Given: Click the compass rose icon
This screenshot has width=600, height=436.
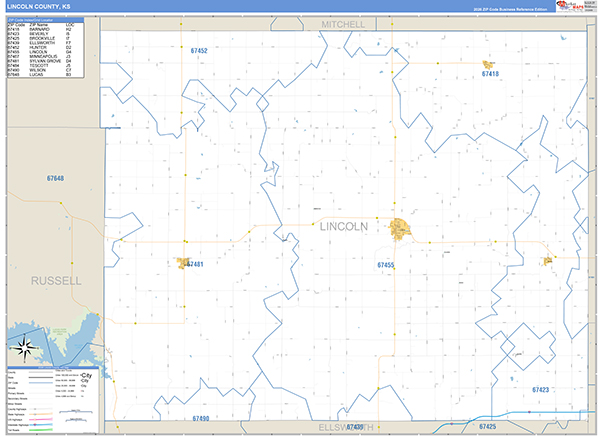Looking at the screenshot, I should 25,348.
